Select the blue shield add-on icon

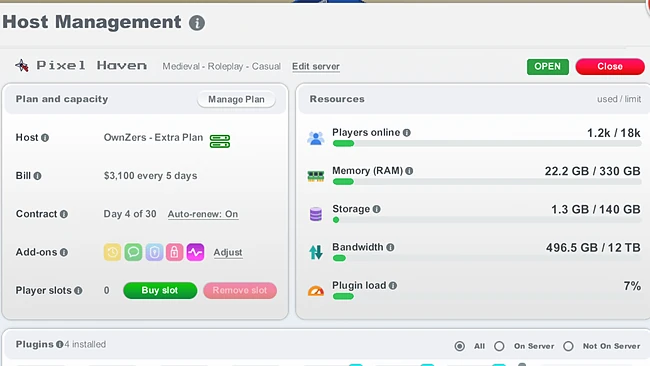tap(154, 252)
